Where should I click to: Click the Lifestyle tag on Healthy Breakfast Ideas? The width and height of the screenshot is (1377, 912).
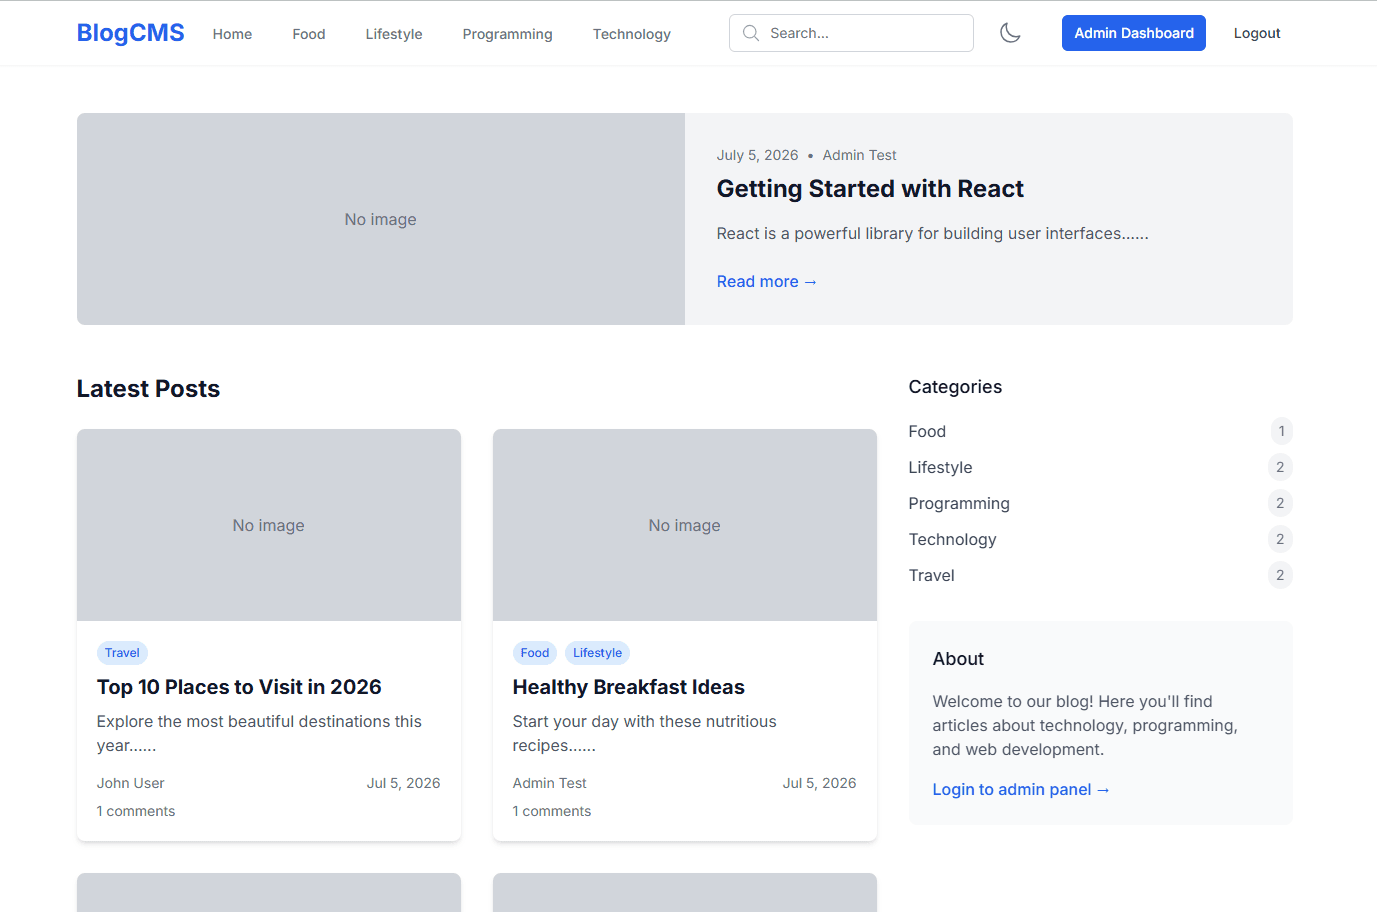coord(597,653)
